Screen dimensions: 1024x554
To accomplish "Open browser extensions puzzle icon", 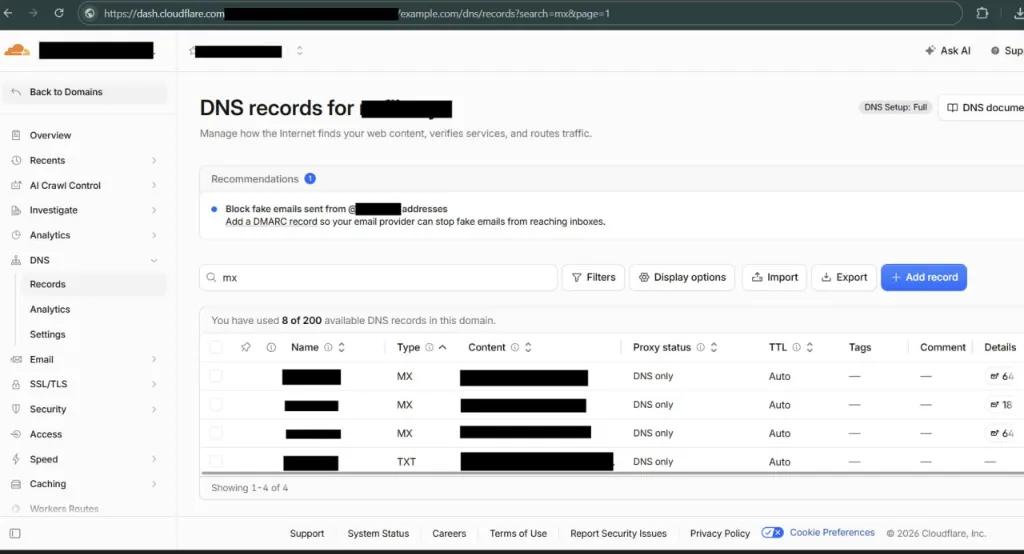I will (982, 13).
